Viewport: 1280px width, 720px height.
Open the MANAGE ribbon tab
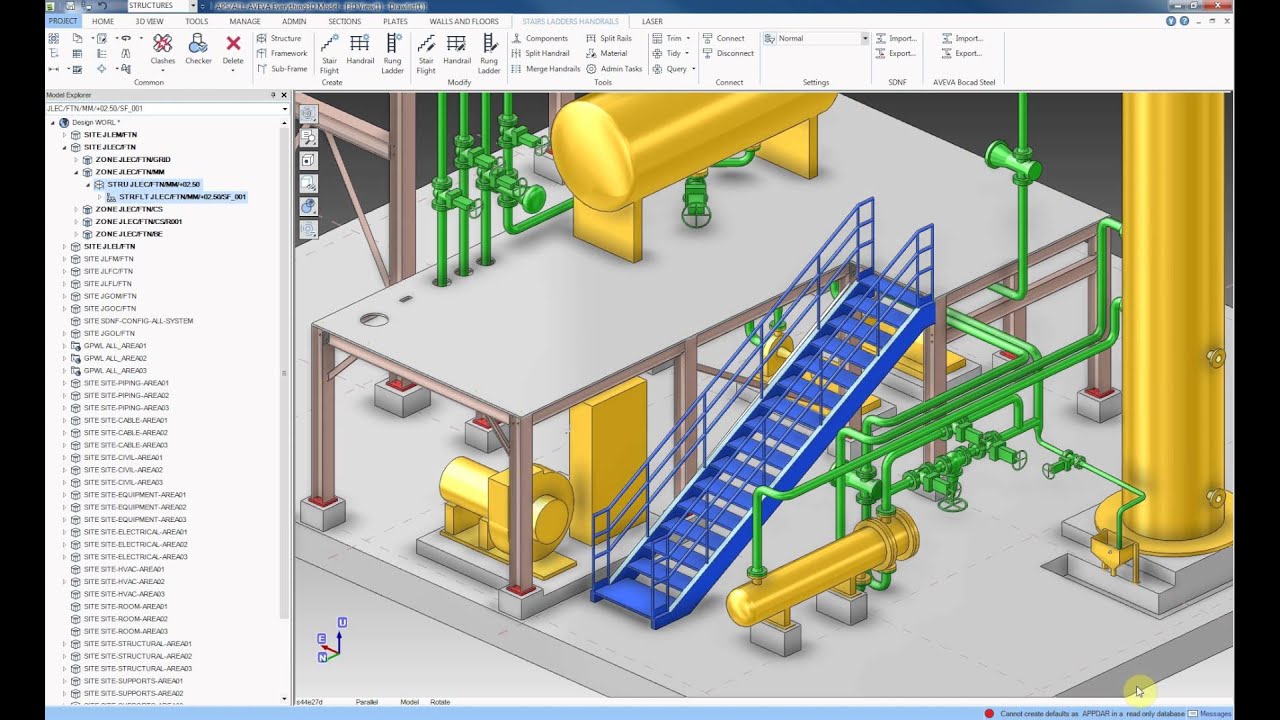(245, 21)
